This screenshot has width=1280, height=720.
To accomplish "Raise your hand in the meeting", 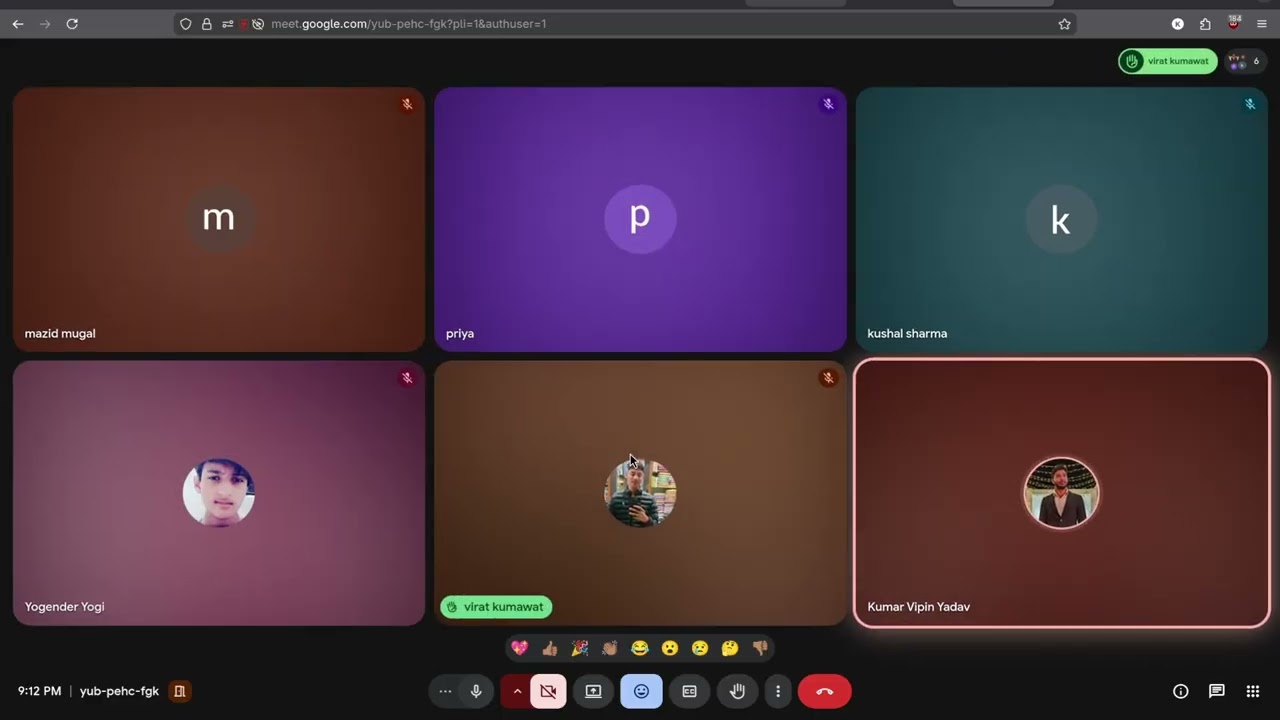I will coord(737,691).
